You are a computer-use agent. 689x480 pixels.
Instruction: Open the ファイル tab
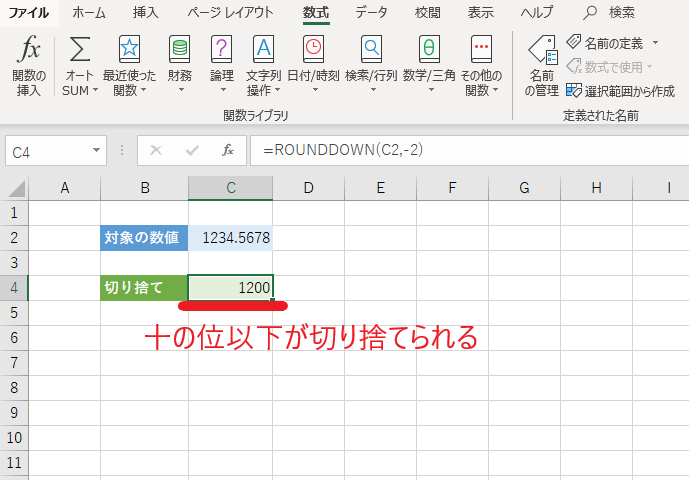[x=29, y=13]
